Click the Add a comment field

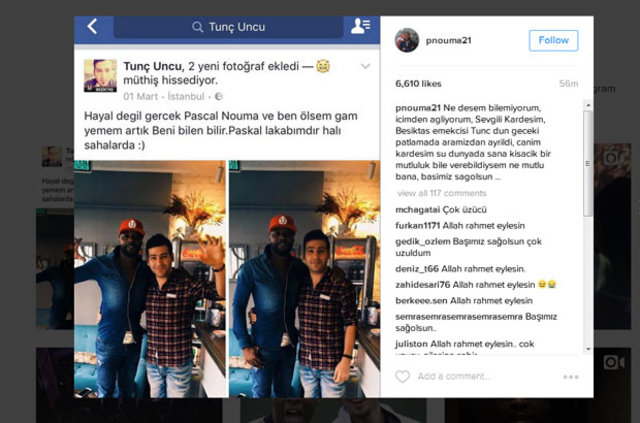coord(484,376)
